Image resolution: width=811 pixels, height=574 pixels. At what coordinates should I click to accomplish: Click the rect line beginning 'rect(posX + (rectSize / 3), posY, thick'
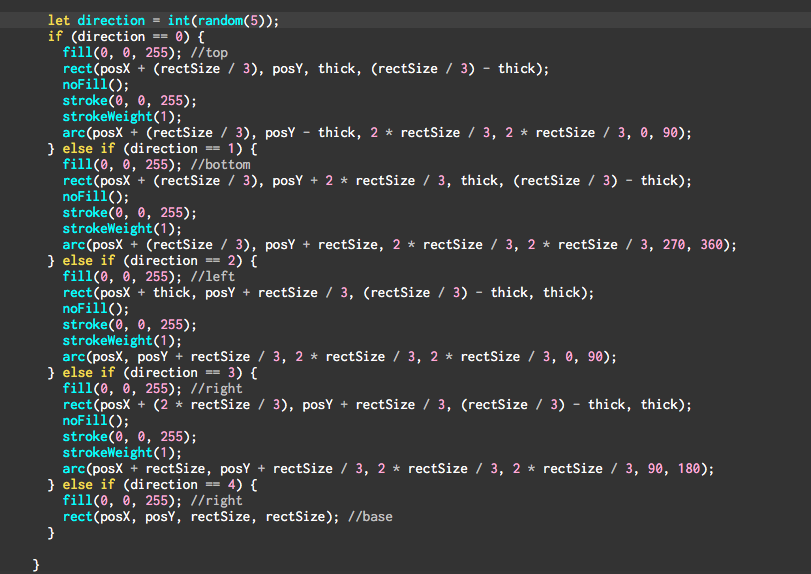(x=306, y=69)
